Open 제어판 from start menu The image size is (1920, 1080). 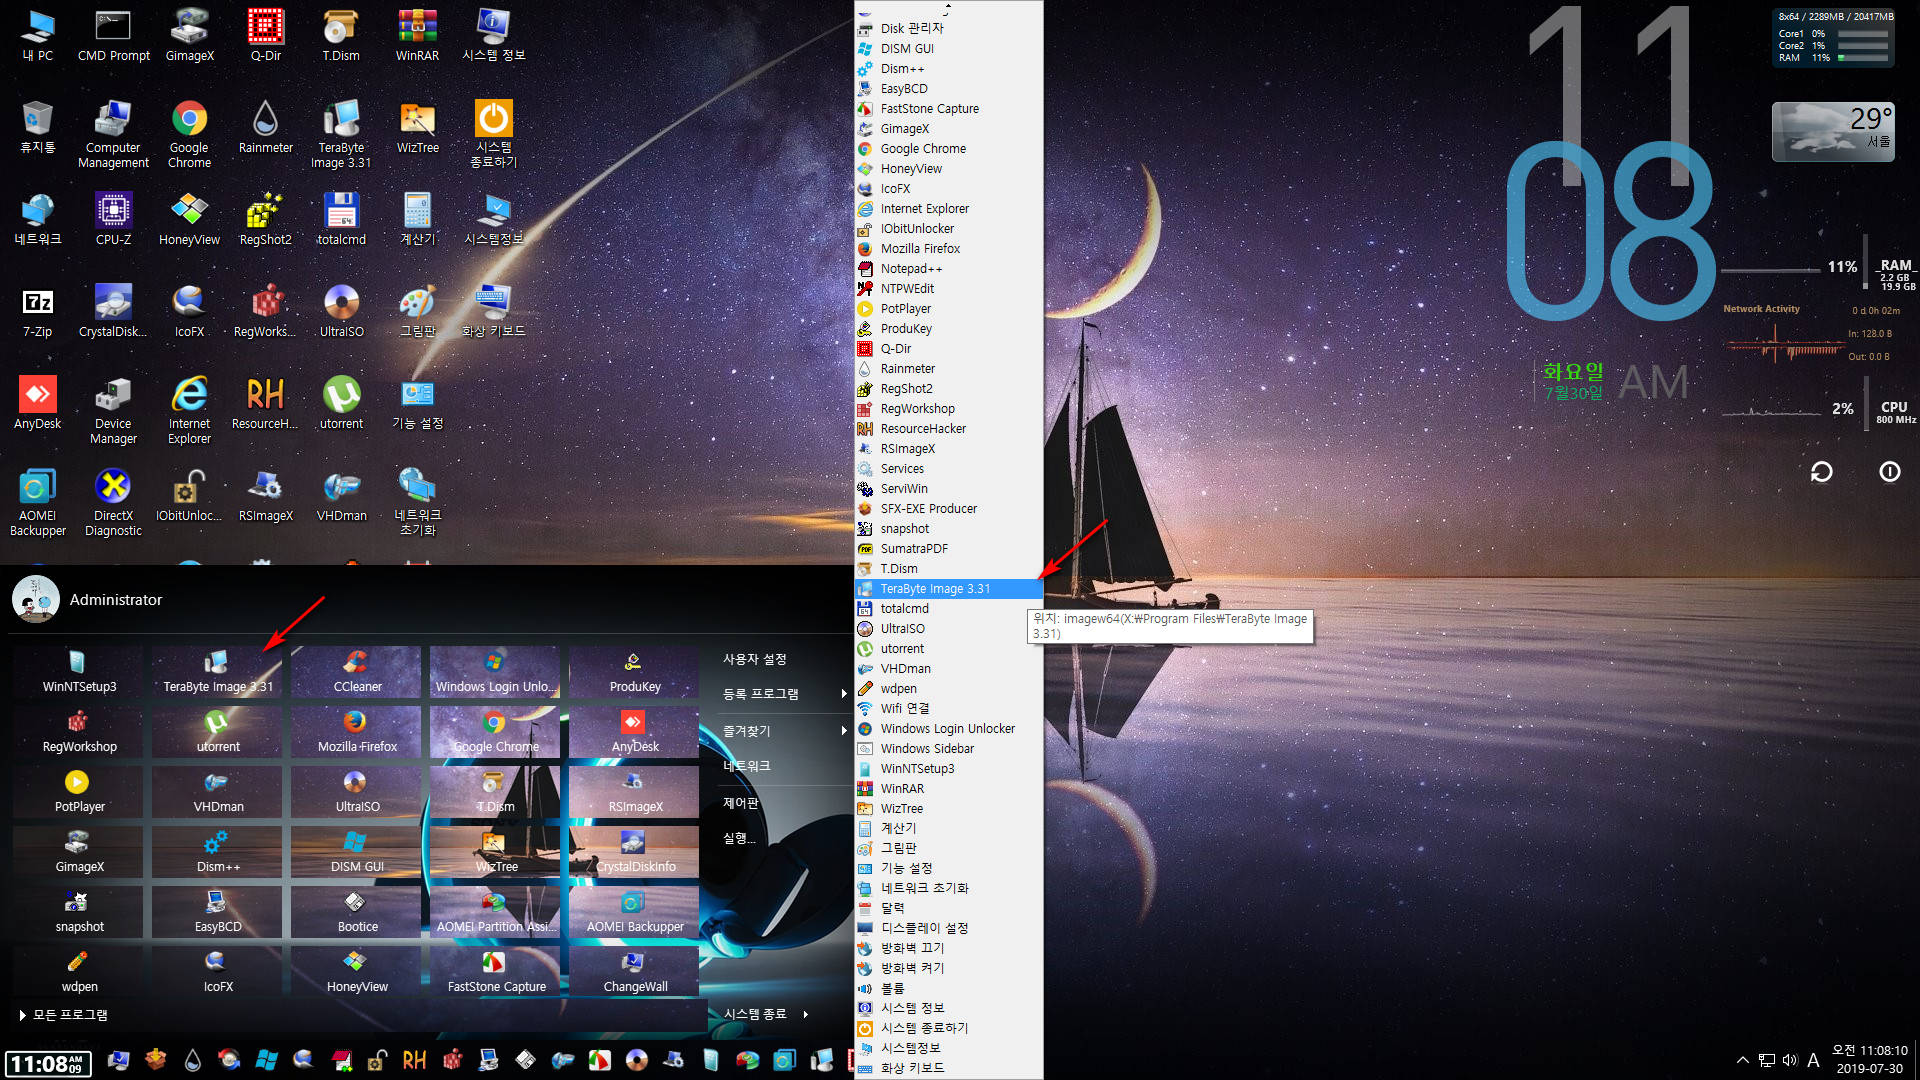[741, 803]
